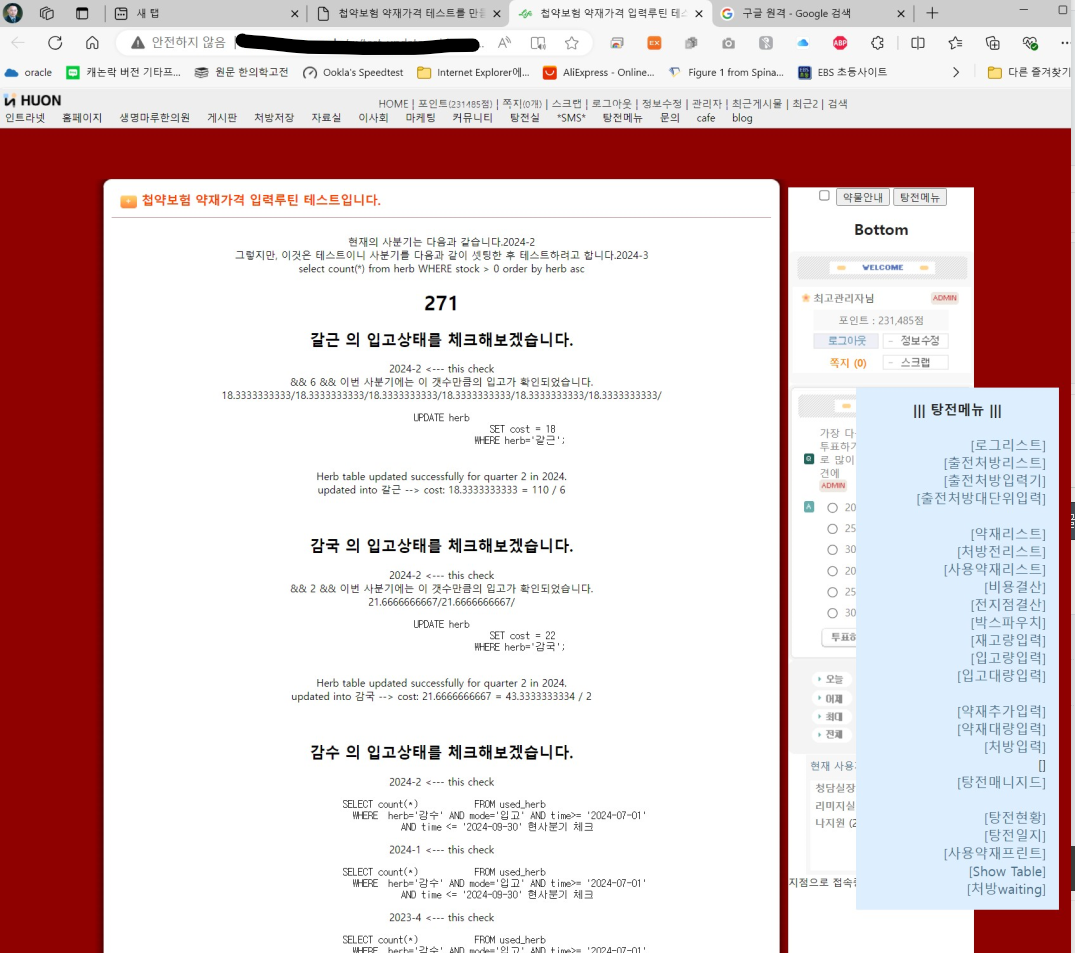
Task: Click the red ABP adblock icon
Action: click(x=840, y=43)
